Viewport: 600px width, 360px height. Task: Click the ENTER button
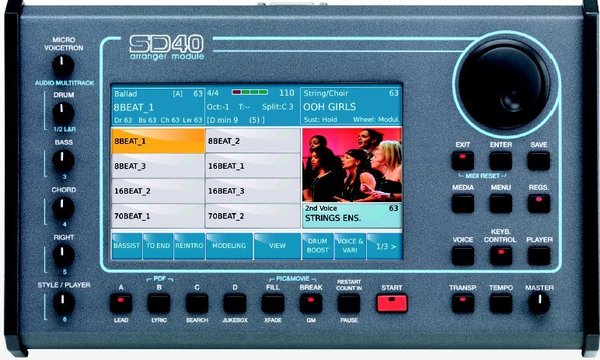click(501, 161)
